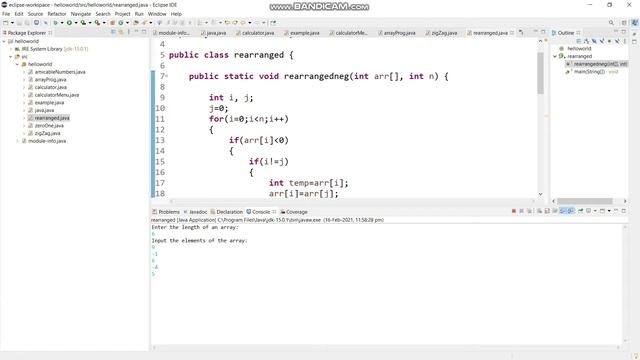Click Remove Launch console icon
This screenshot has width=640, height=360.
pos(522,211)
